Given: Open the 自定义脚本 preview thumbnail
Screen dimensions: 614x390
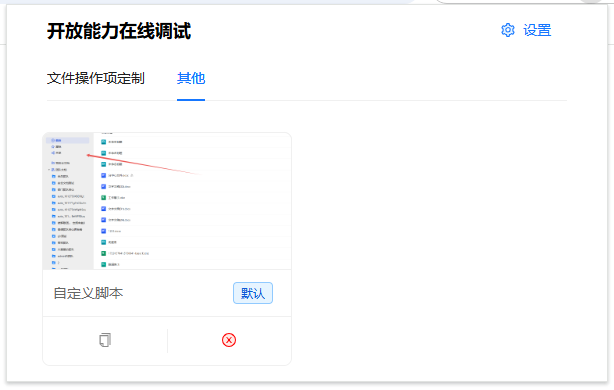Looking at the screenshot, I should (x=167, y=201).
